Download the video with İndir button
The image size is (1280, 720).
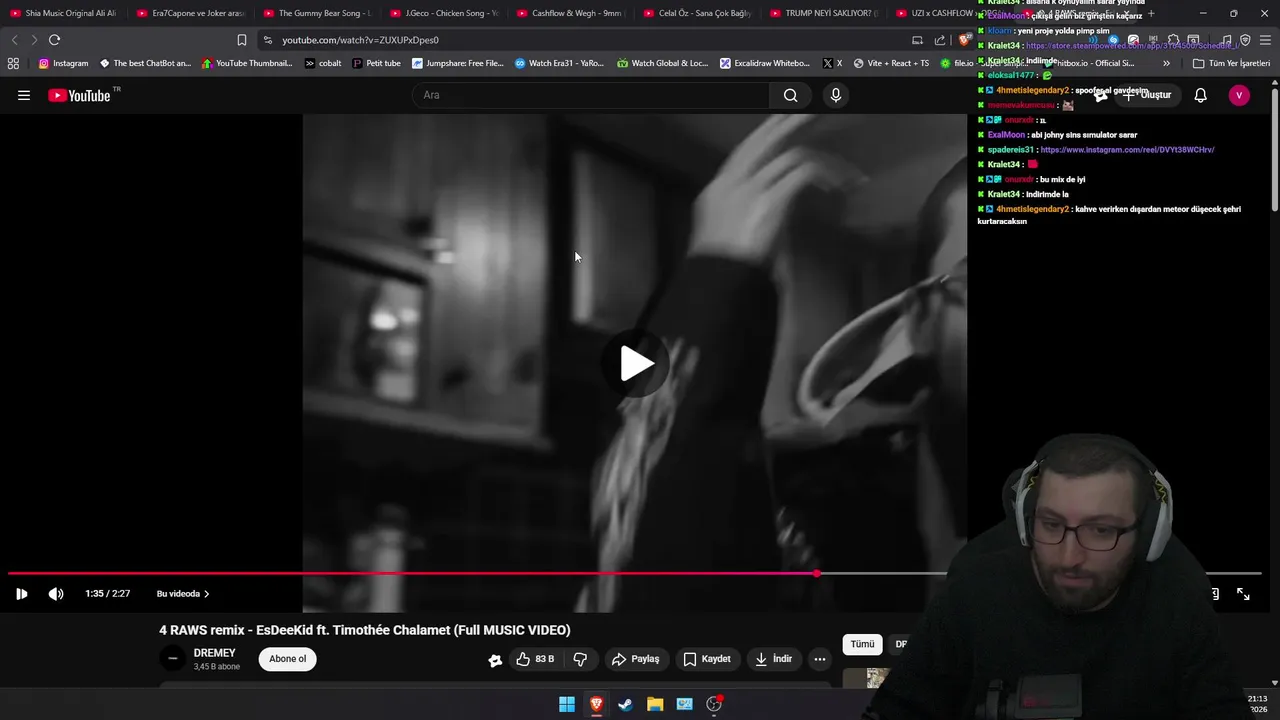tap(773, 659)
